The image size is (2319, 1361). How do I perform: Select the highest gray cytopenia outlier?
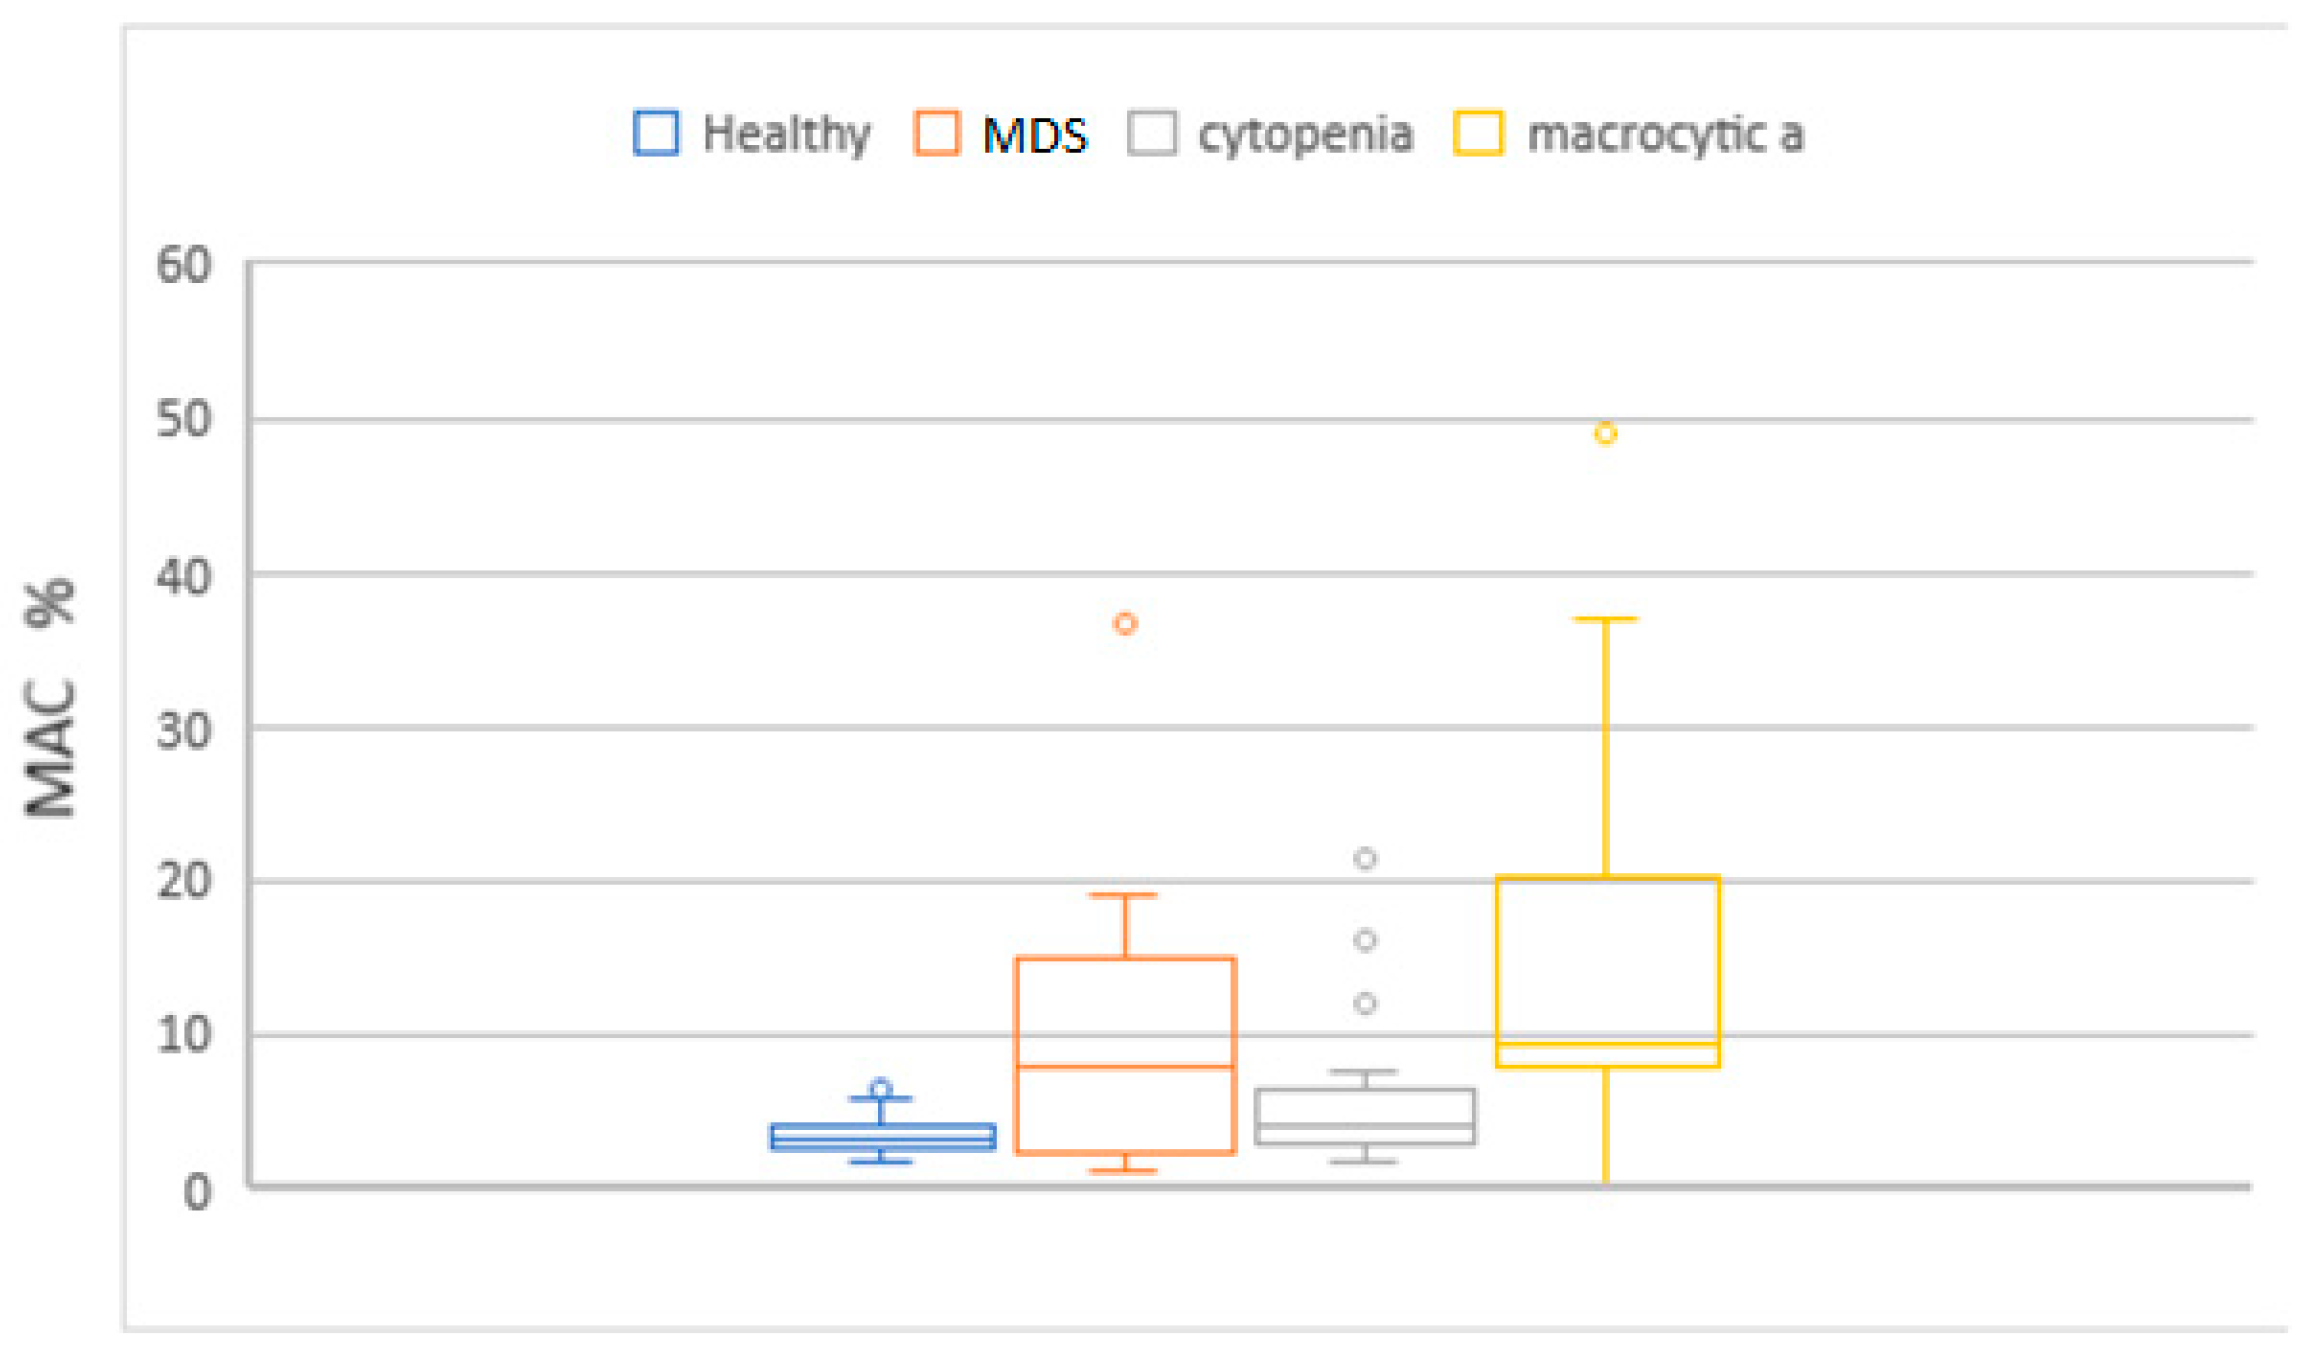pos(1365,859)
